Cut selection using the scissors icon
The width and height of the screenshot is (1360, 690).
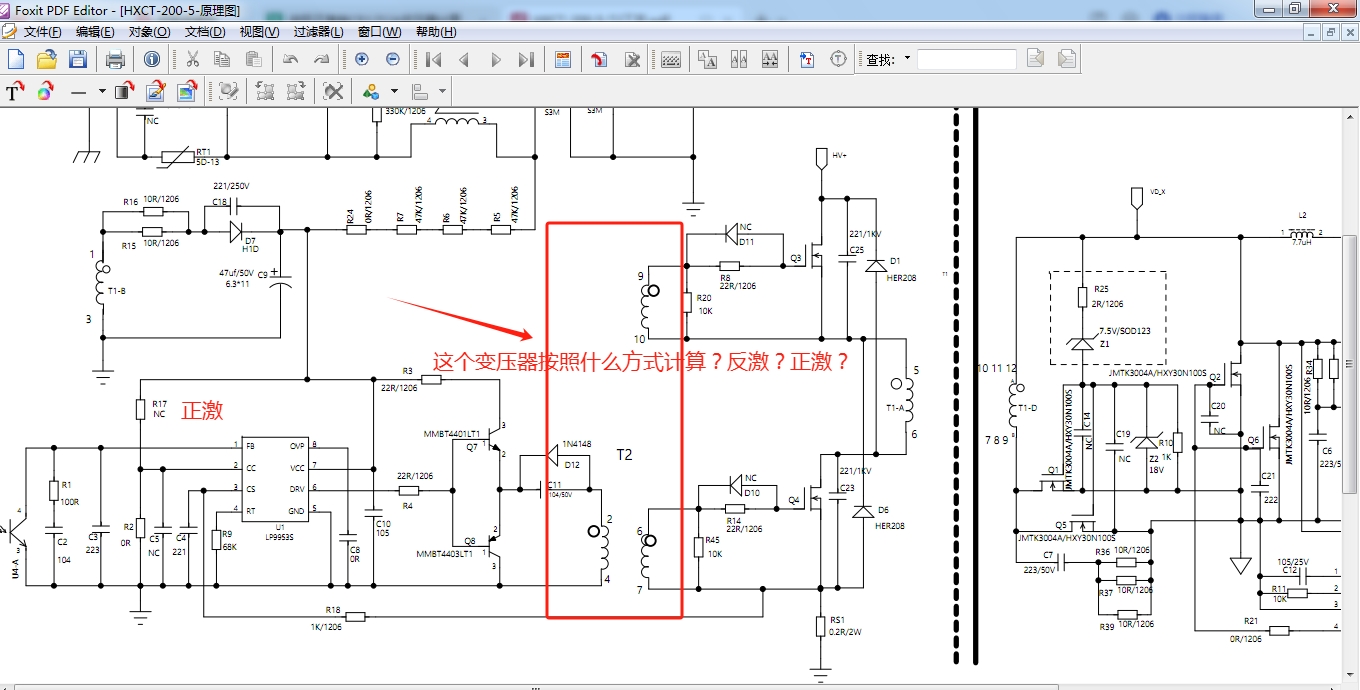click(192, 60)
